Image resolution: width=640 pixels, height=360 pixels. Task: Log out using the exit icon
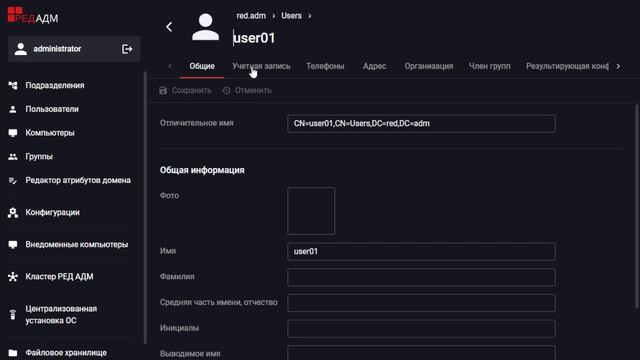[x=127, y=49]
